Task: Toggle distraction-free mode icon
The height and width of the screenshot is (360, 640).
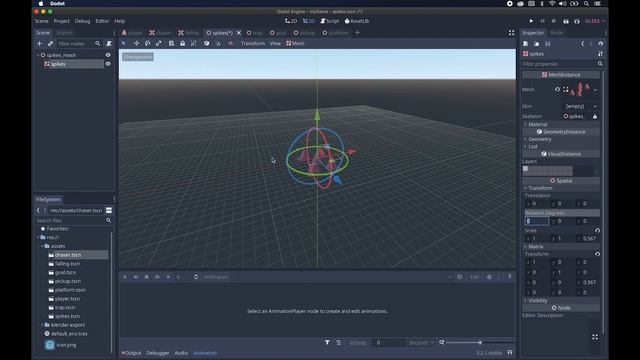Action: [511, 33]
